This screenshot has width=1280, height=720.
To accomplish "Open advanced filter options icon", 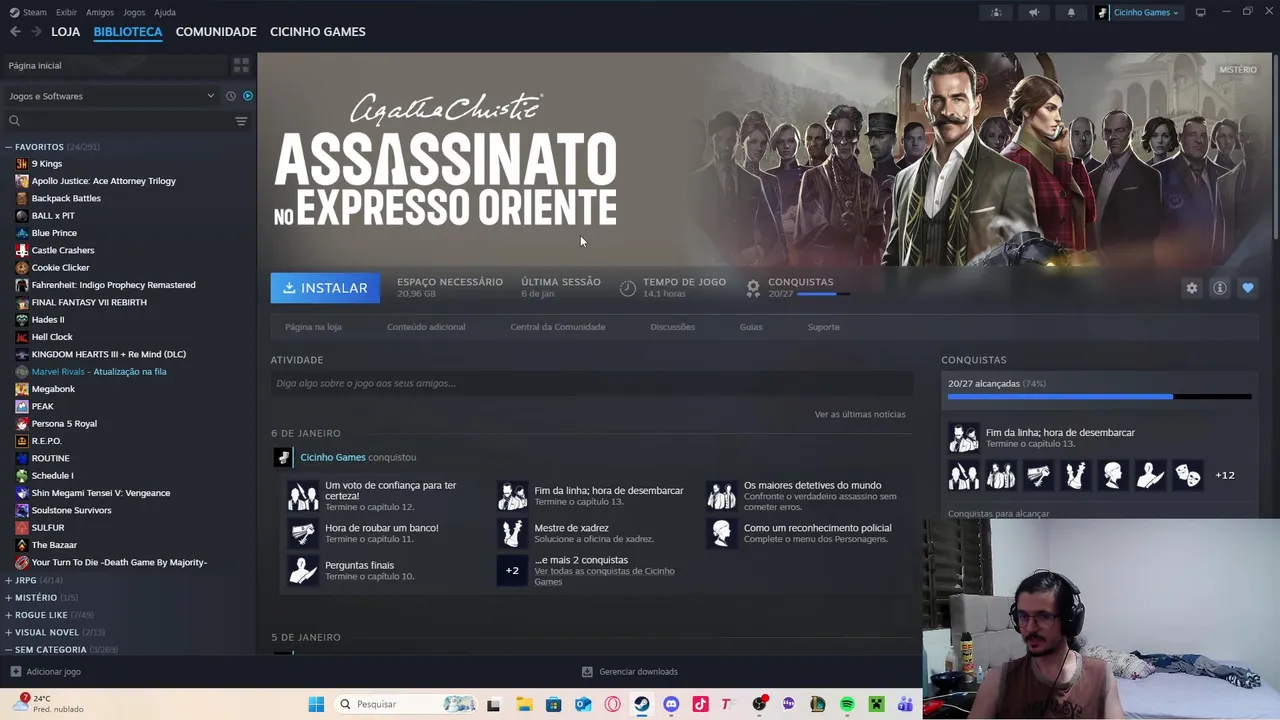I will 241,121.
